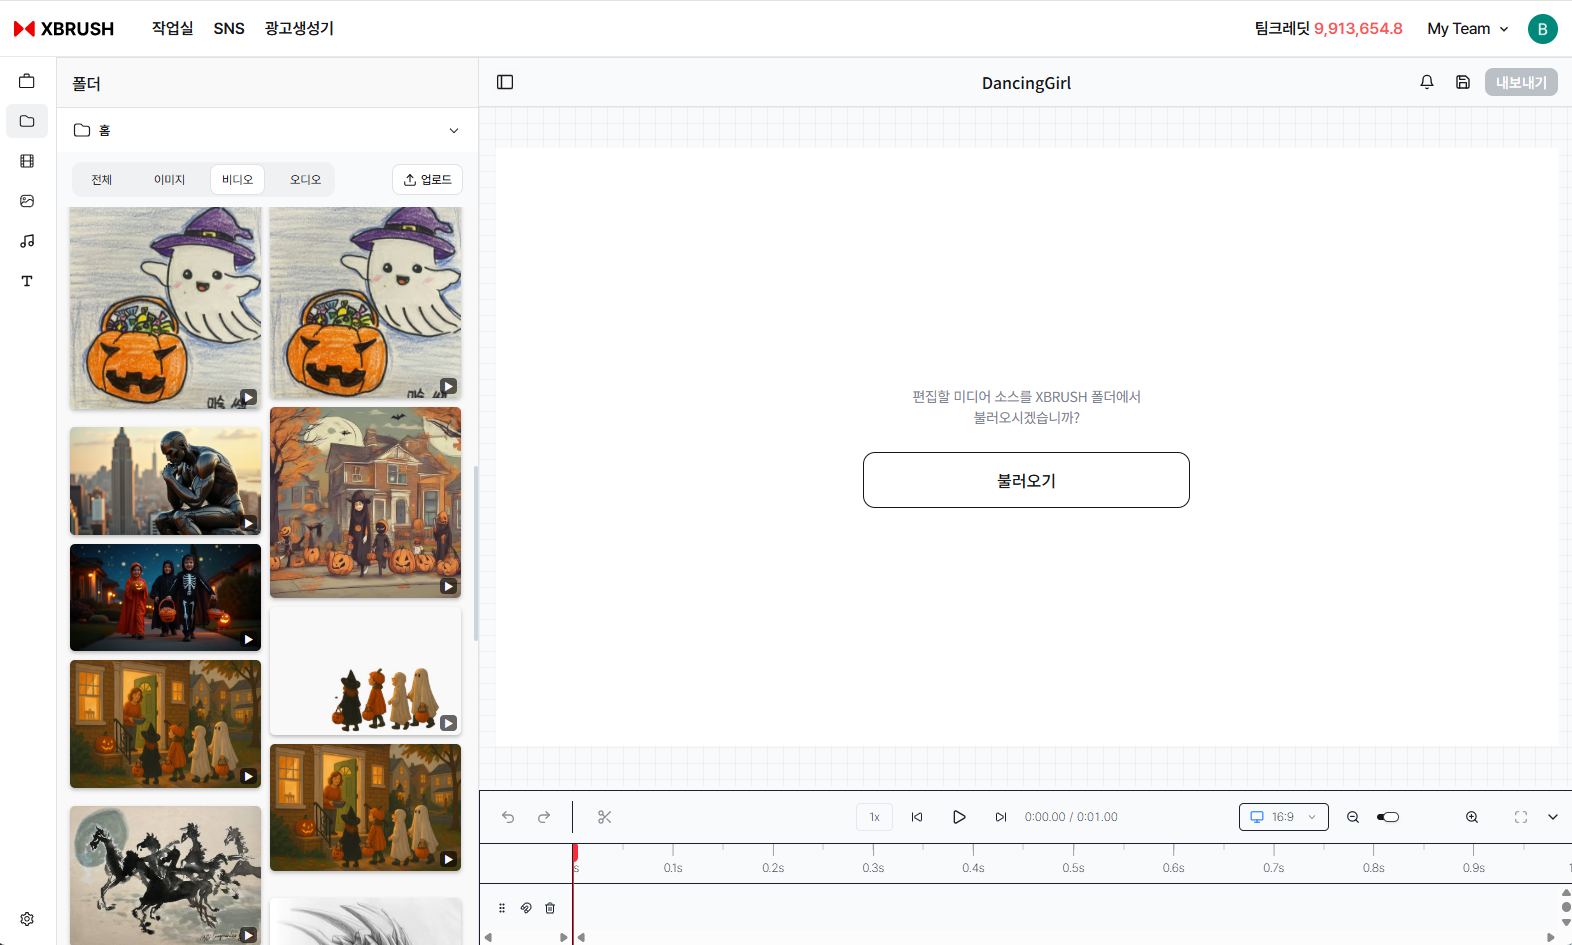Image resolution: width=1572 pixels, height=945 pixels.
Task: Open the film strip video panel
Action: [27, 161]
